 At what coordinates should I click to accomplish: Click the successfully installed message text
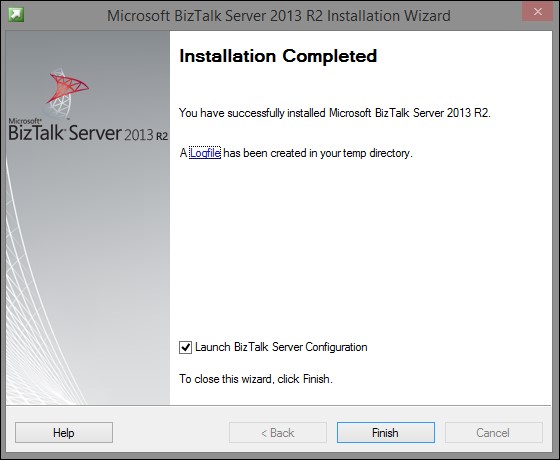coord(335,113)
